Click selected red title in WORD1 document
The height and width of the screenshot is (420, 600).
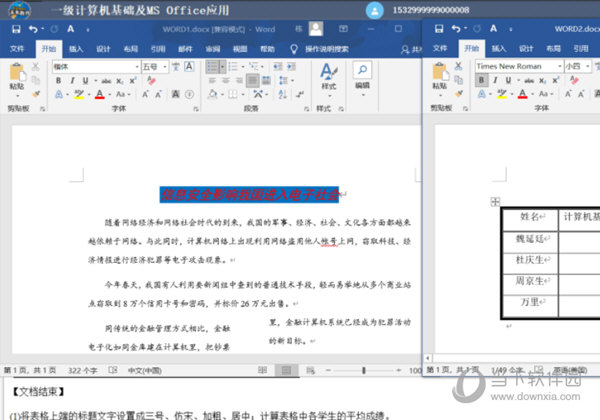click(249, 195)
